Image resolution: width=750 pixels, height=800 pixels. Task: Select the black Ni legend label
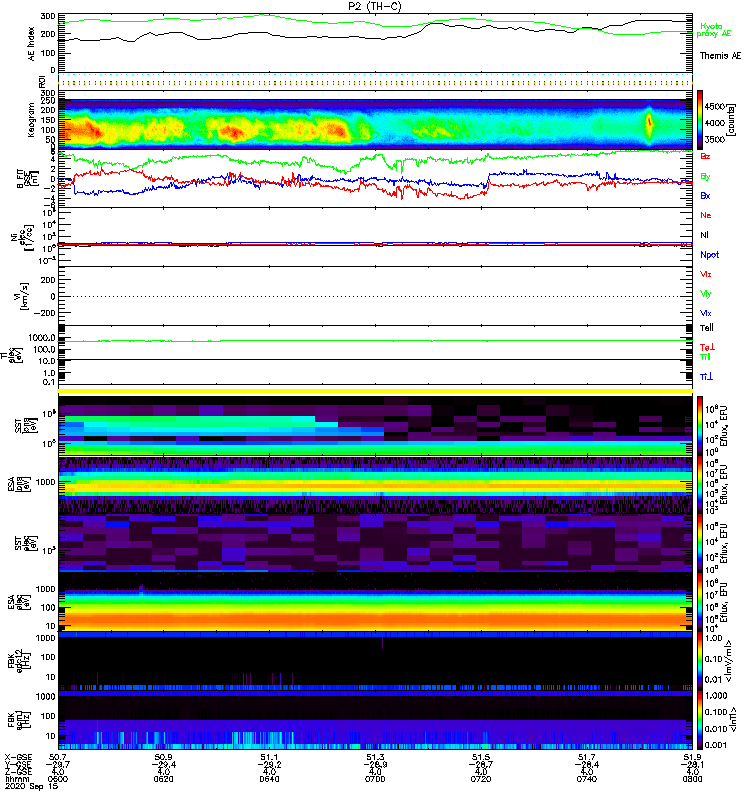pos(705,235)
